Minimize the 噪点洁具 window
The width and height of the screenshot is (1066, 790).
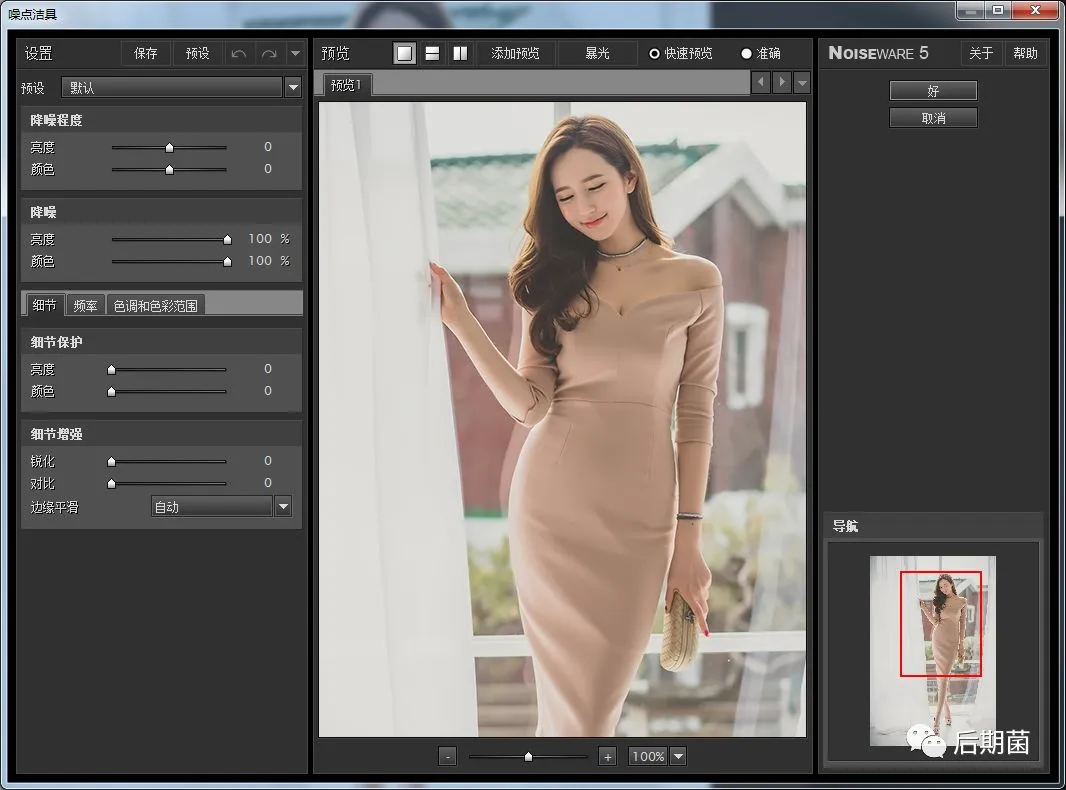[971, 10]
